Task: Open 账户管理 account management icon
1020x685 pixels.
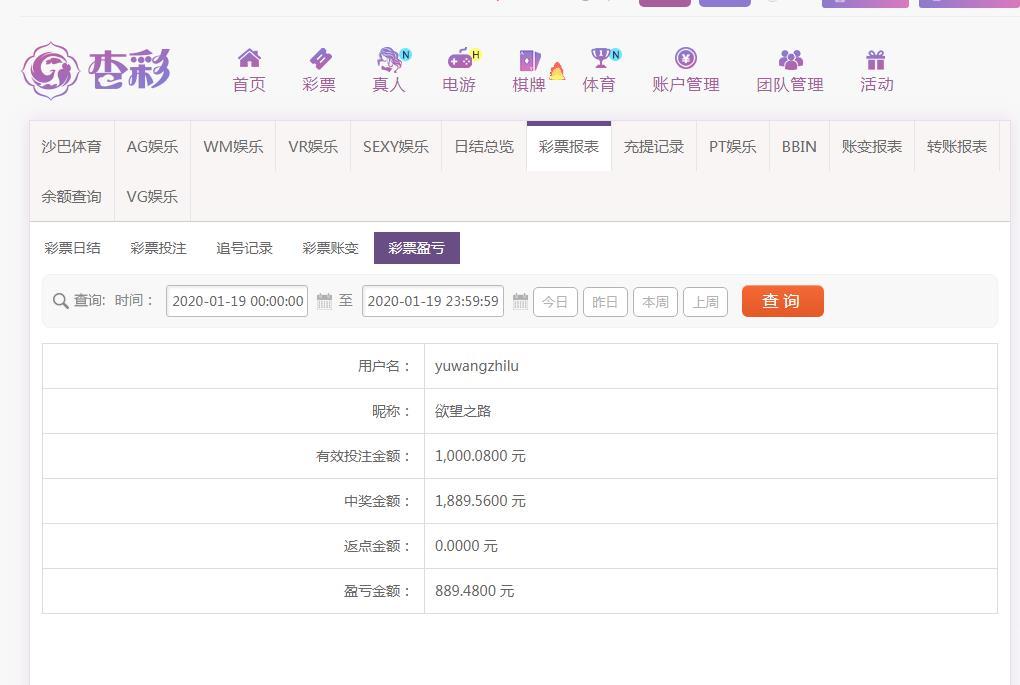Action: click(685, 59)
